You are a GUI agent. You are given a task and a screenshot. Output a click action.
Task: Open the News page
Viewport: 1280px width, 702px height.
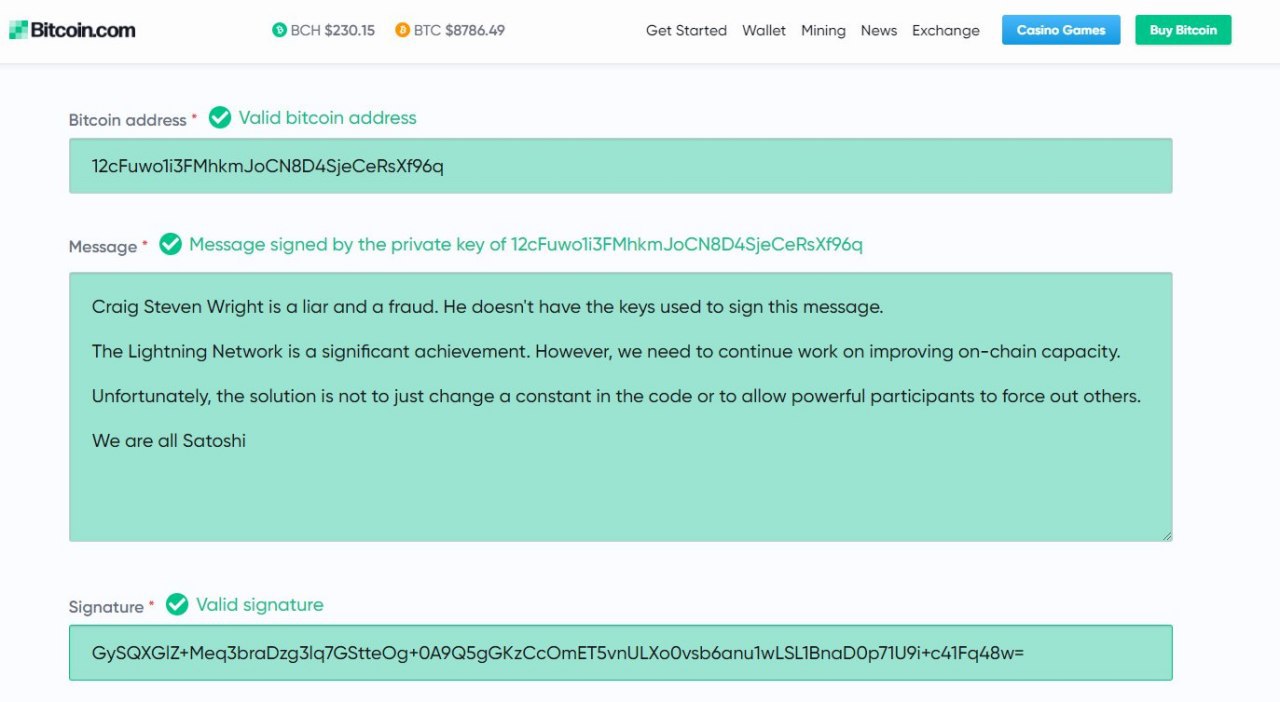point(879,30)
